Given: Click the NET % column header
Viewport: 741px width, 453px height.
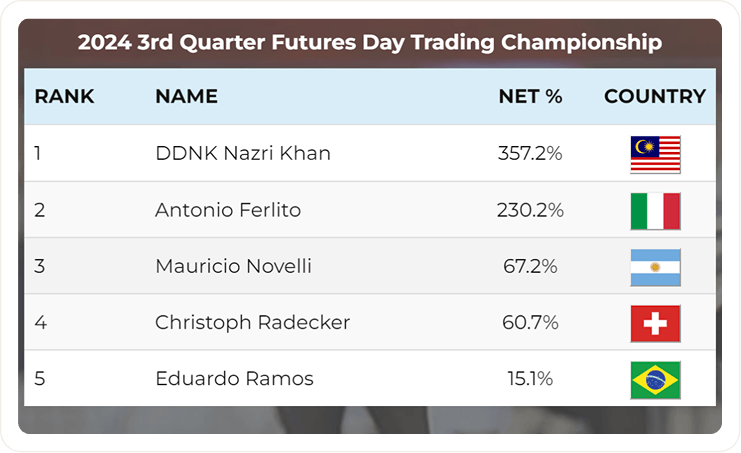Looking at the screenshot, I should coord(530,97).
